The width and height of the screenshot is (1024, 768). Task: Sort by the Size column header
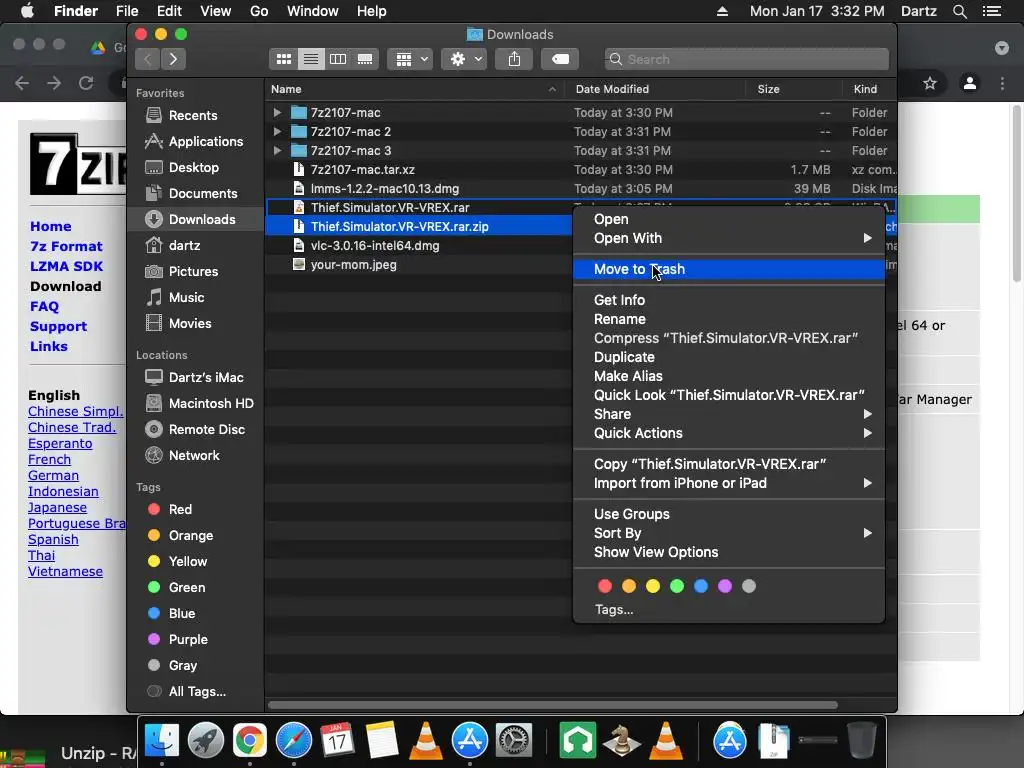[793, 89]
